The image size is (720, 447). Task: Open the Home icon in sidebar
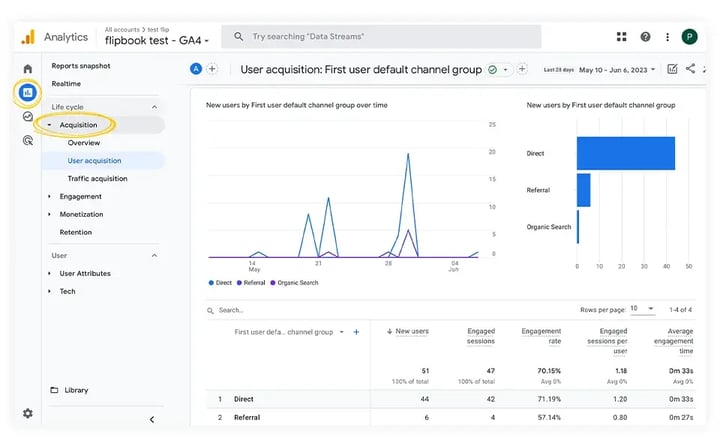[x=28, y=69]
